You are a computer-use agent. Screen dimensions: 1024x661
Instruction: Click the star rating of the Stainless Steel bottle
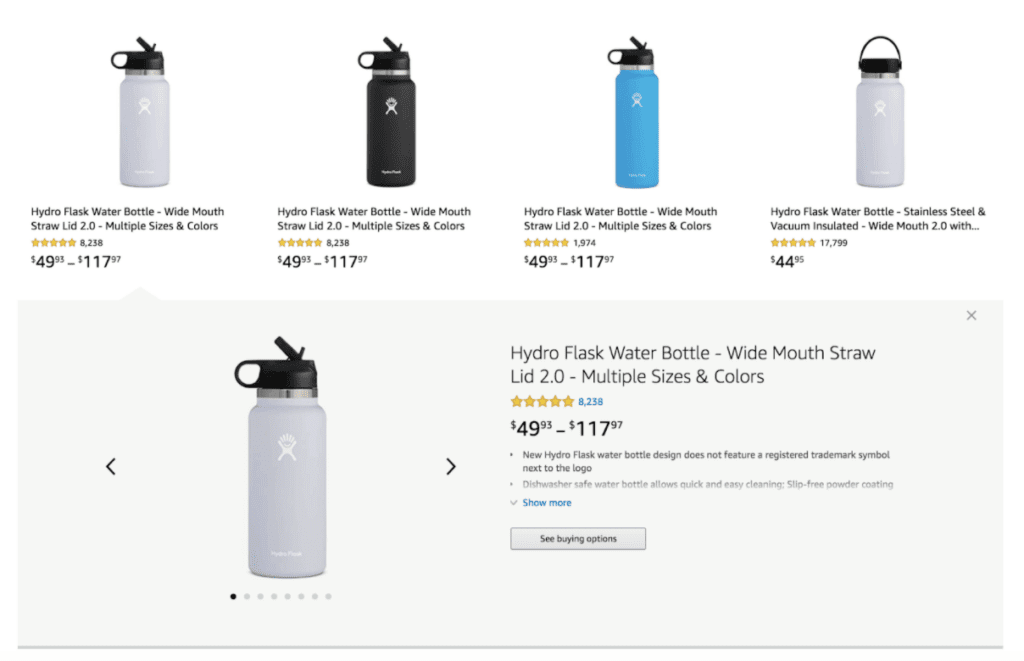coord(795,242)
